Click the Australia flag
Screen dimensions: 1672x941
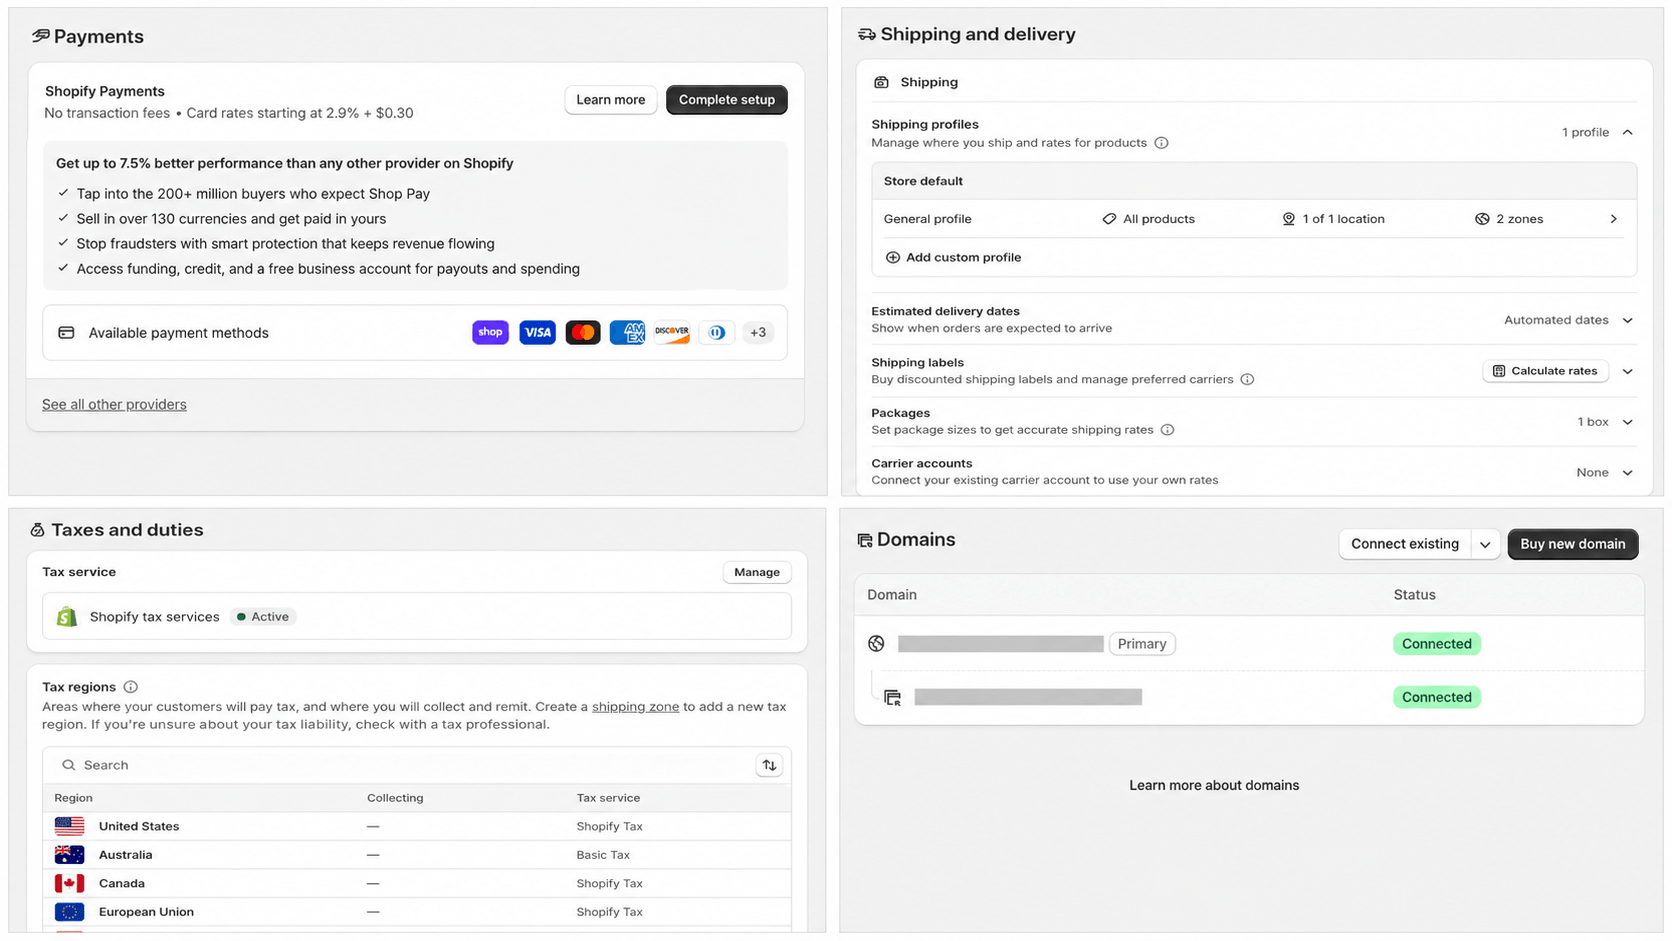pos(69,855)
